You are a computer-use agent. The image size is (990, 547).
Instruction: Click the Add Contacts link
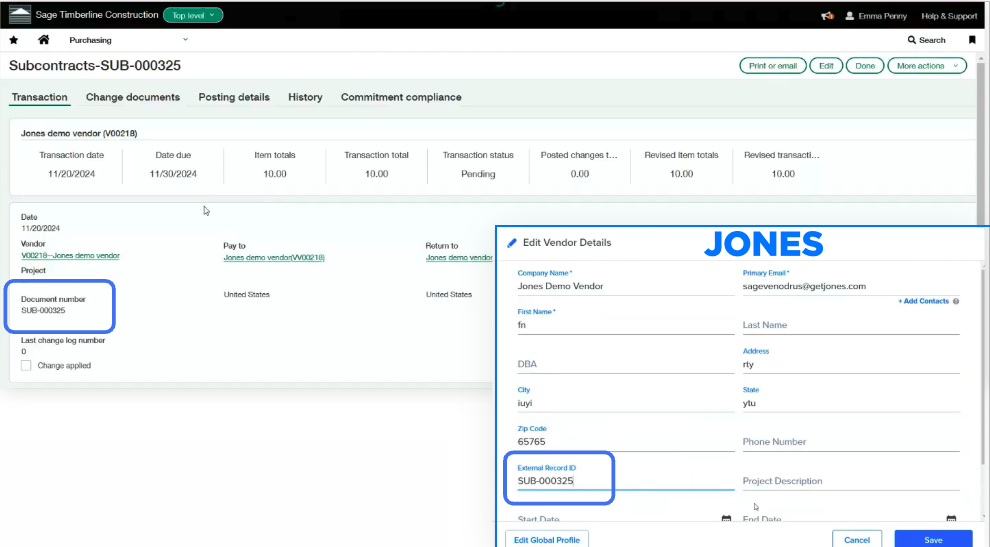pos(923,301)
